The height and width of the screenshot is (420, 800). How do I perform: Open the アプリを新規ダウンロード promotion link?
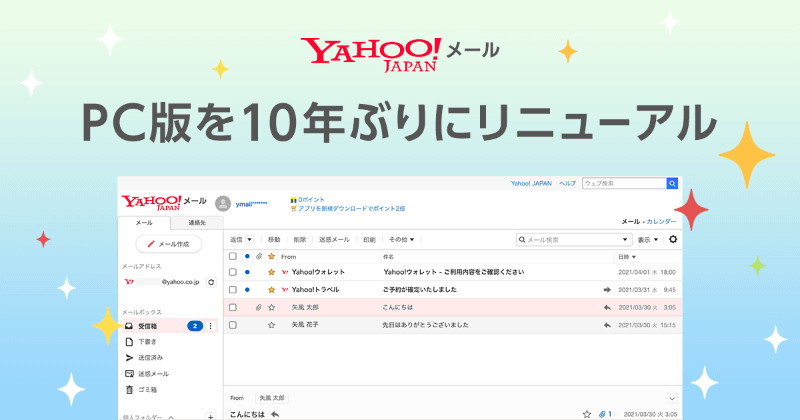pyautogui.click(x=352, y=208)
